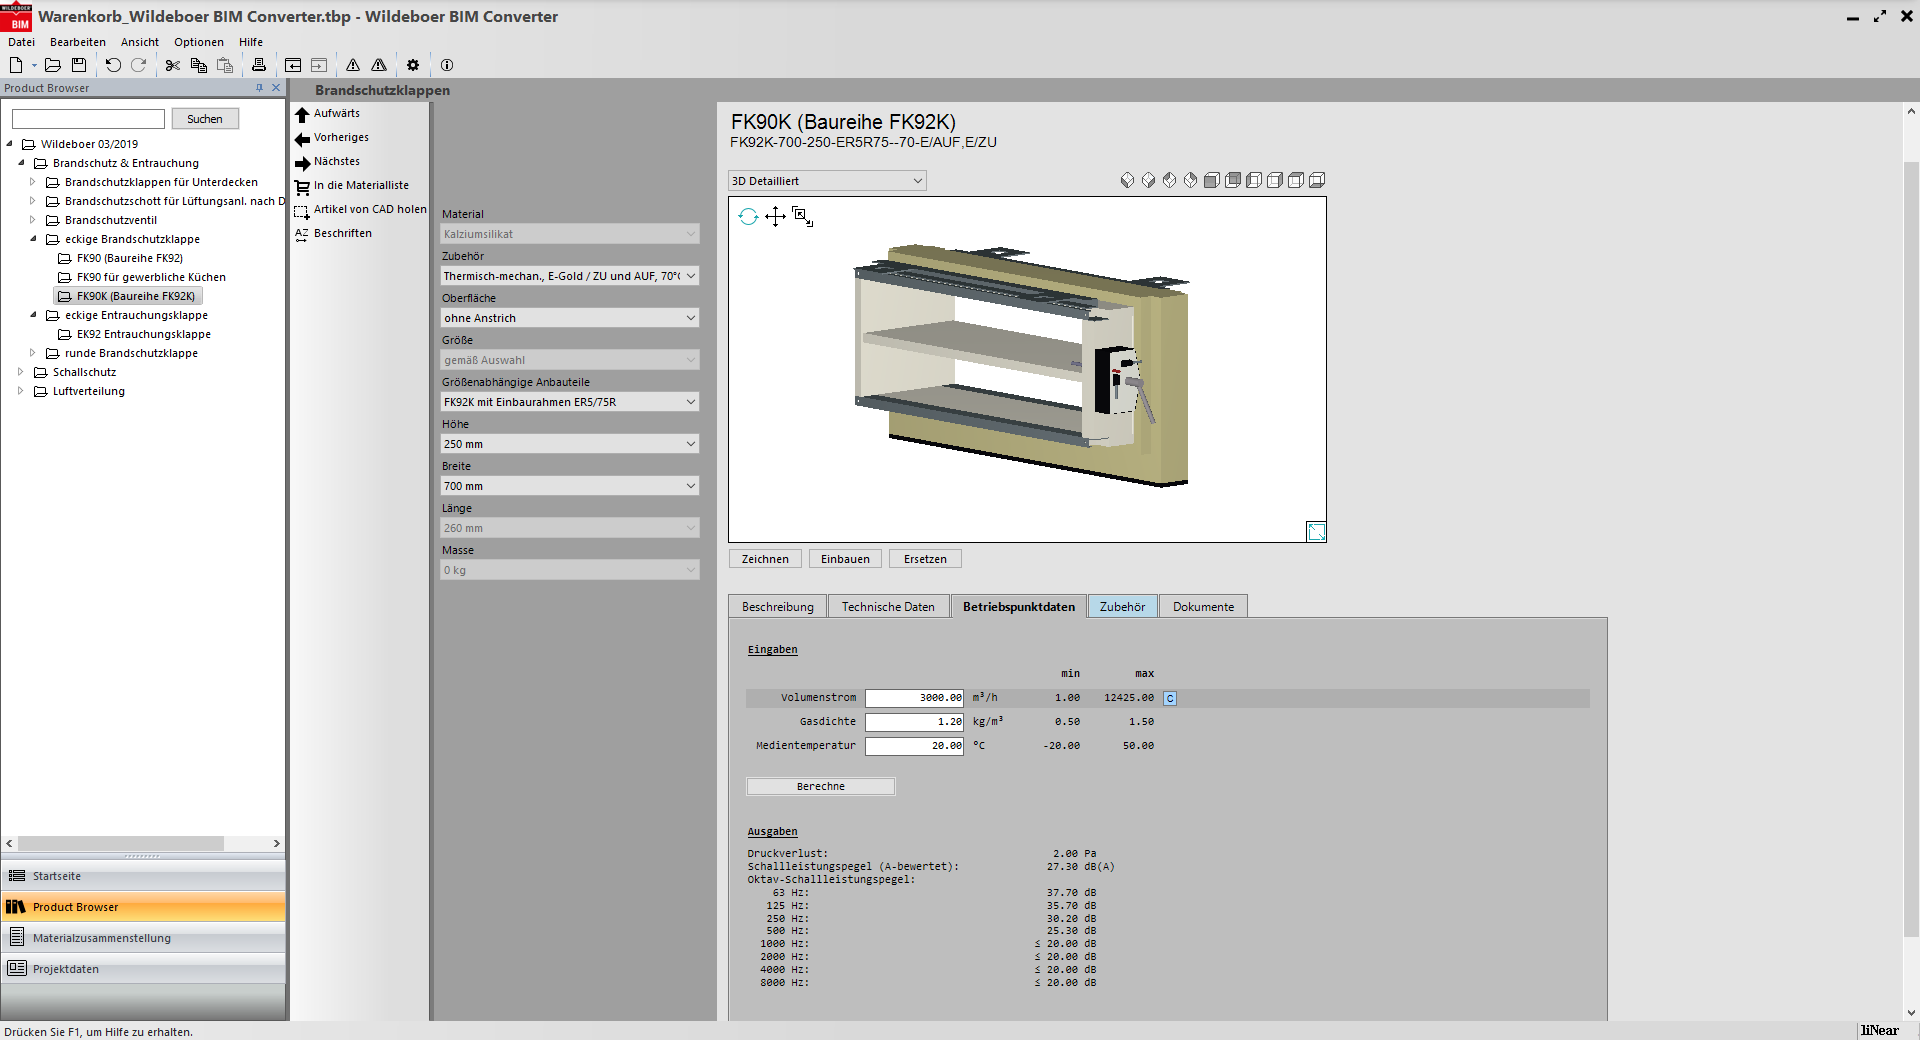Click the blue C button beside Volumenstrom

pos(1170,698)
